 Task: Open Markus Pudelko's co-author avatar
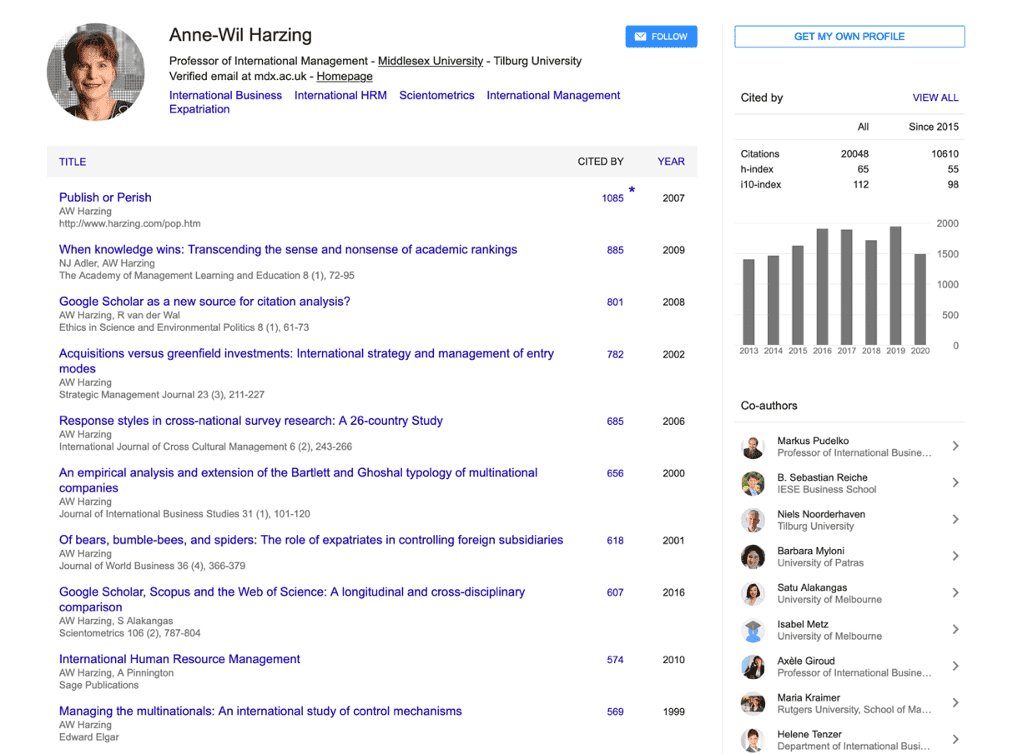coord(753,447)
